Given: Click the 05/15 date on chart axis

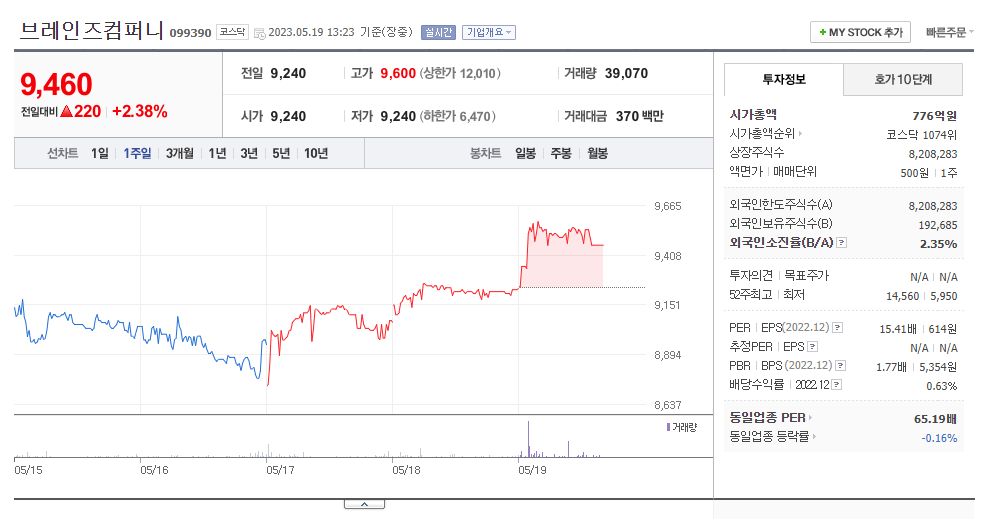Looking at the screenshot, I should 29,470.
